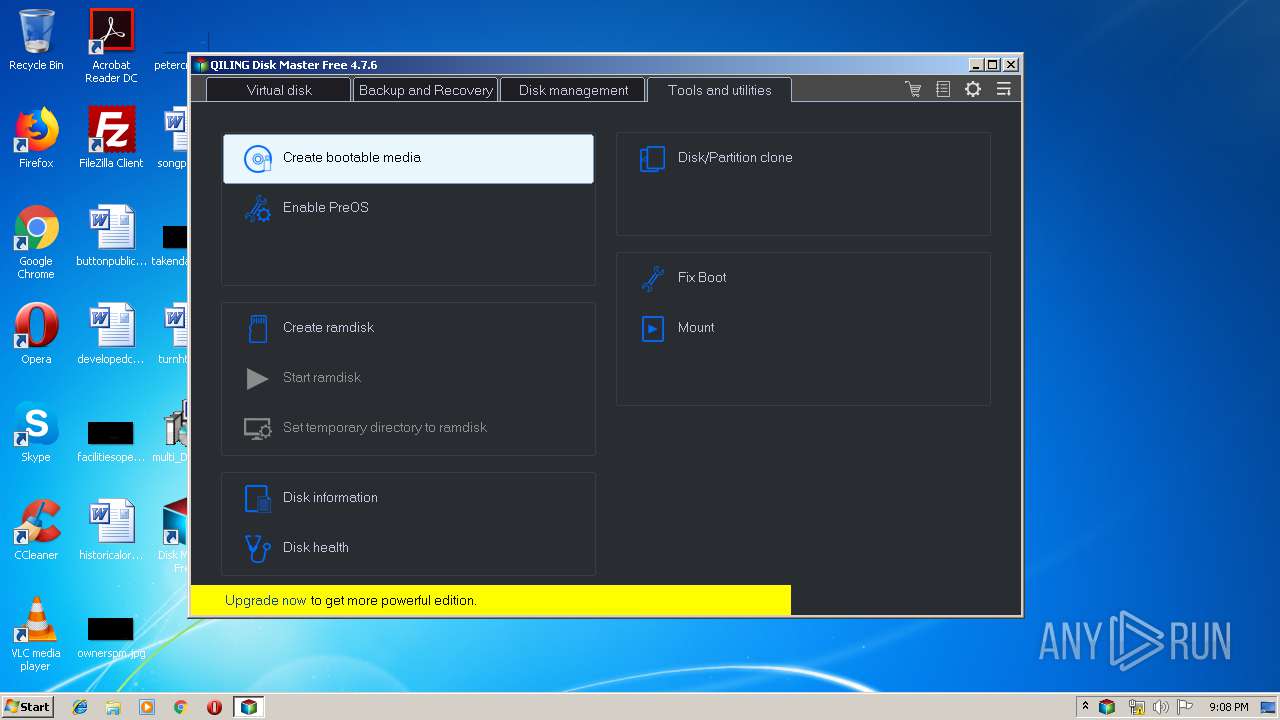
Task: Click the temporary directory monitor icon
Action: (258, 428)
